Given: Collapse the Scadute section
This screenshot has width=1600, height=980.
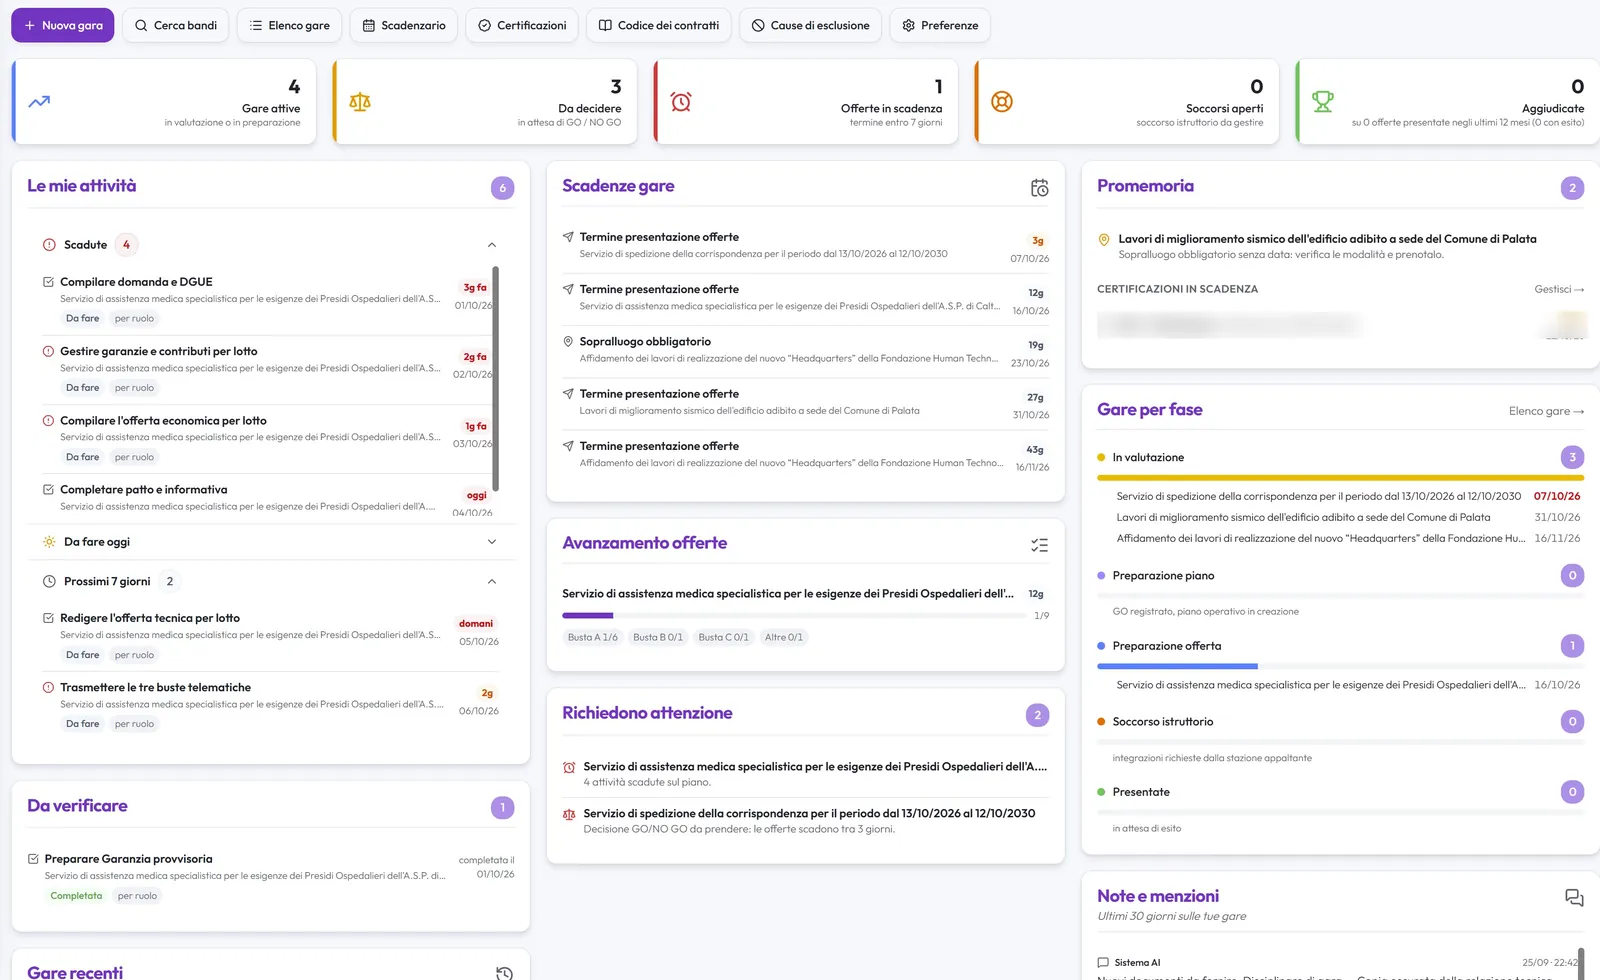Looking at the screenshot, I should 492,245.
